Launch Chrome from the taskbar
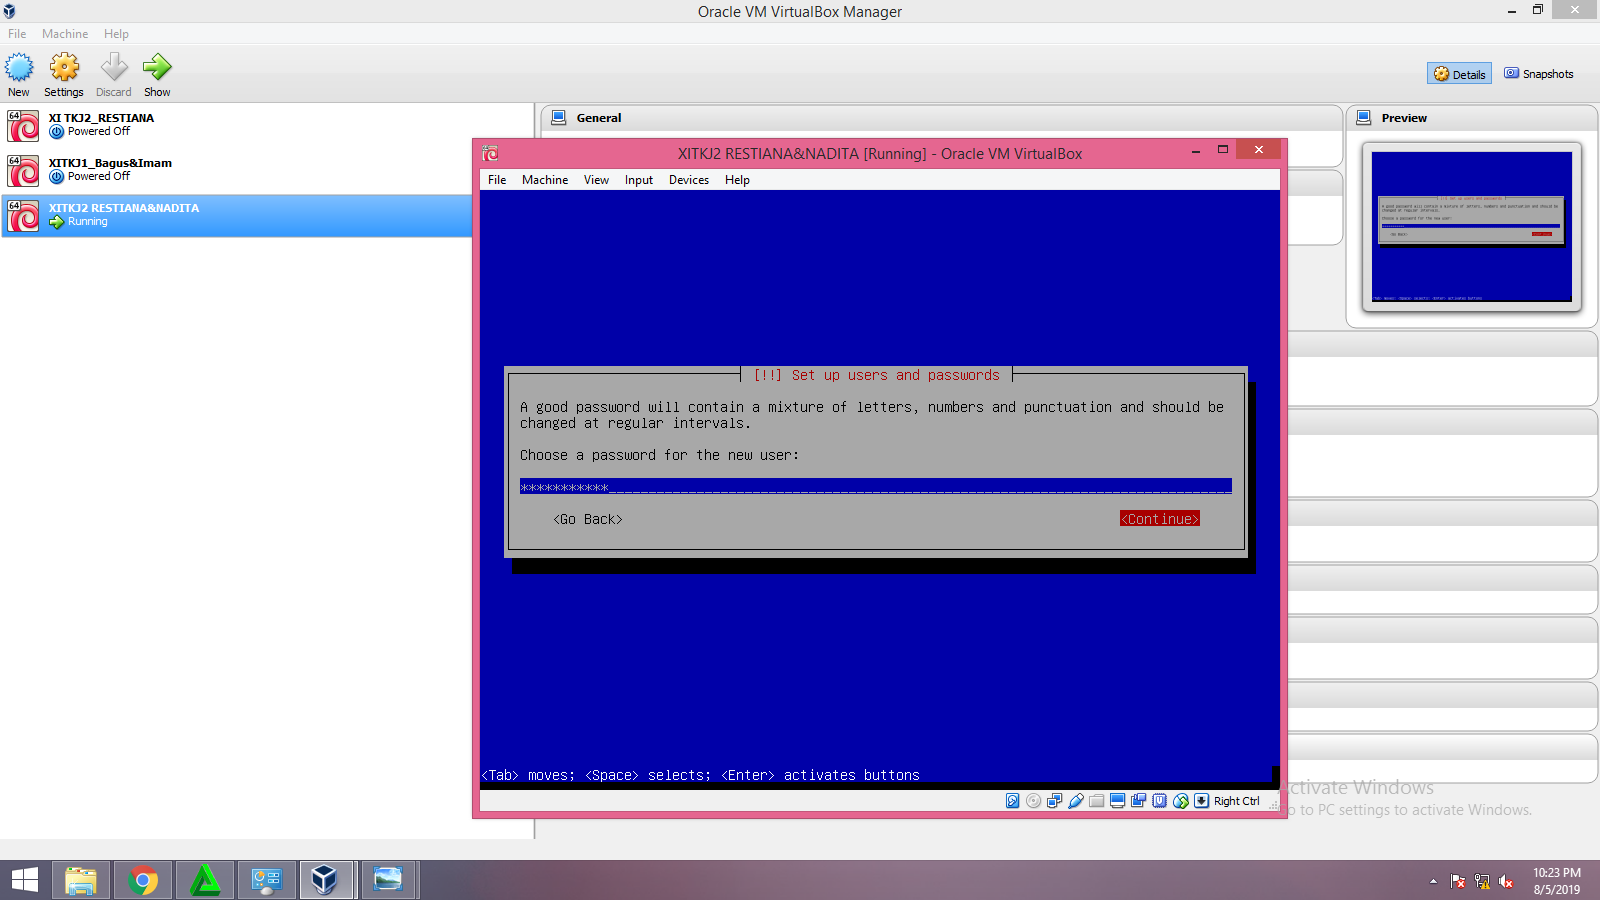This screenshot has height=900, width=1600. tap(143, 880)
